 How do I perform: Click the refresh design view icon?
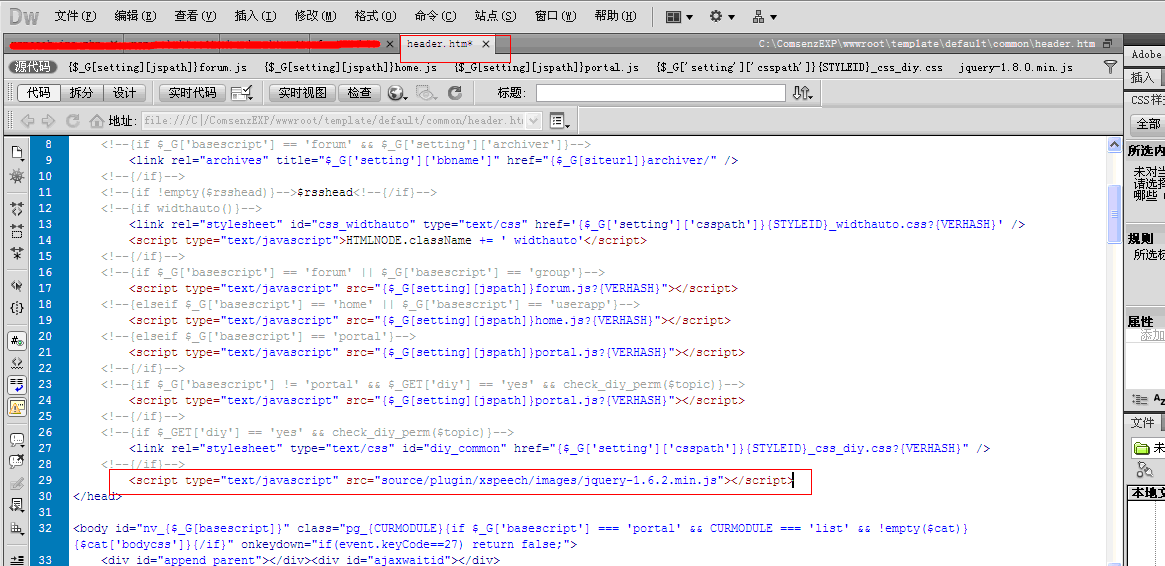455,93
